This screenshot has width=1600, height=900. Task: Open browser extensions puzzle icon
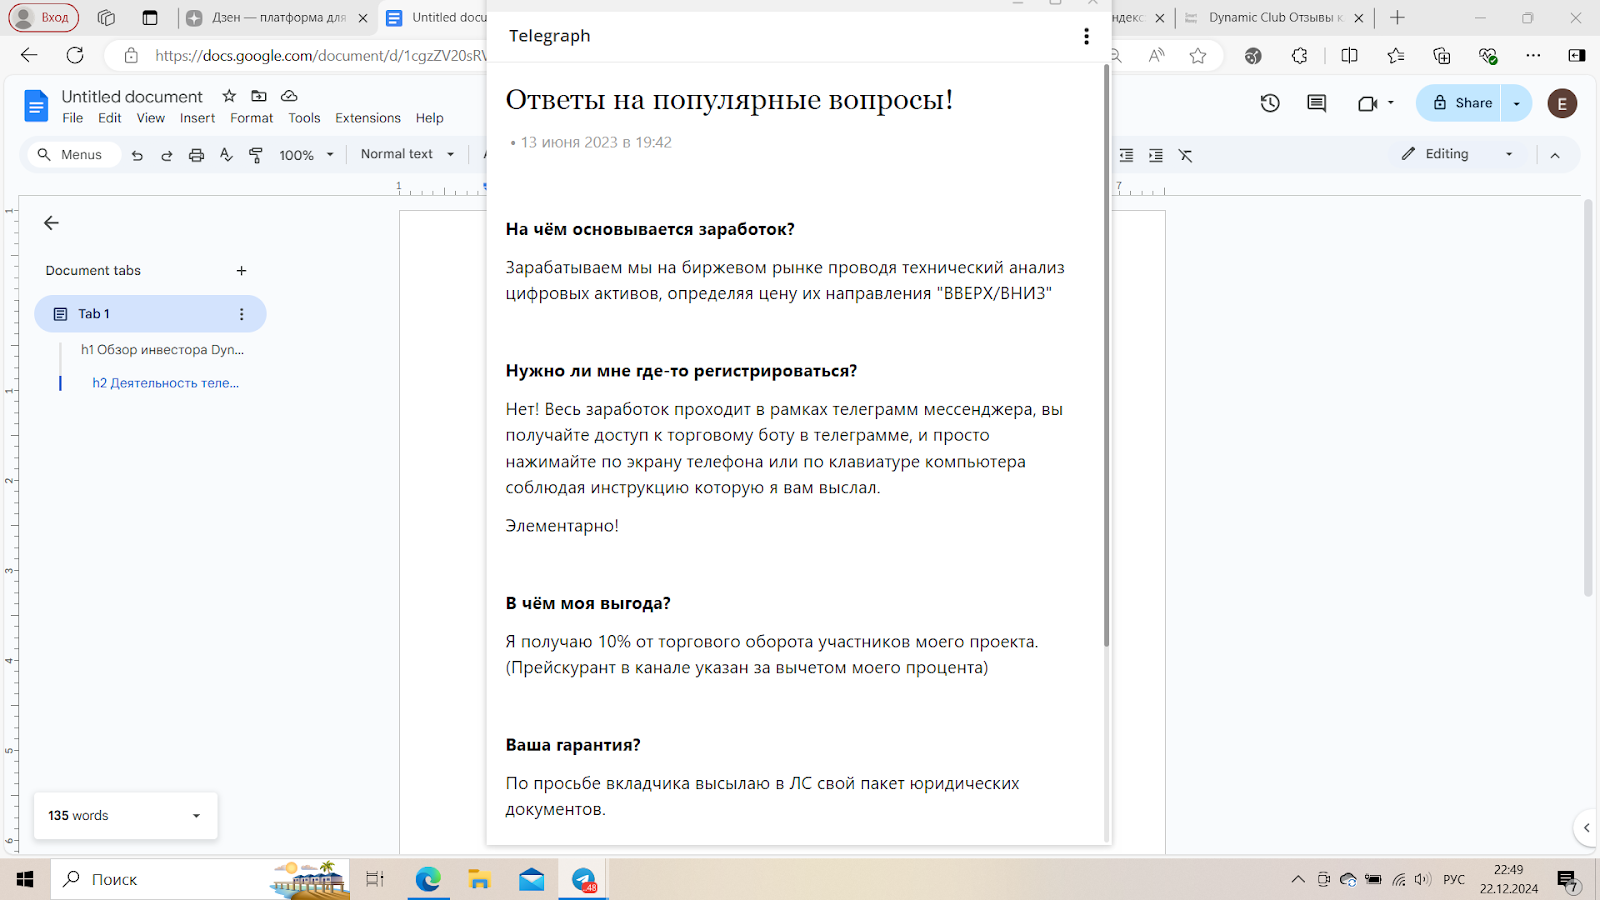coord(1300,56)
